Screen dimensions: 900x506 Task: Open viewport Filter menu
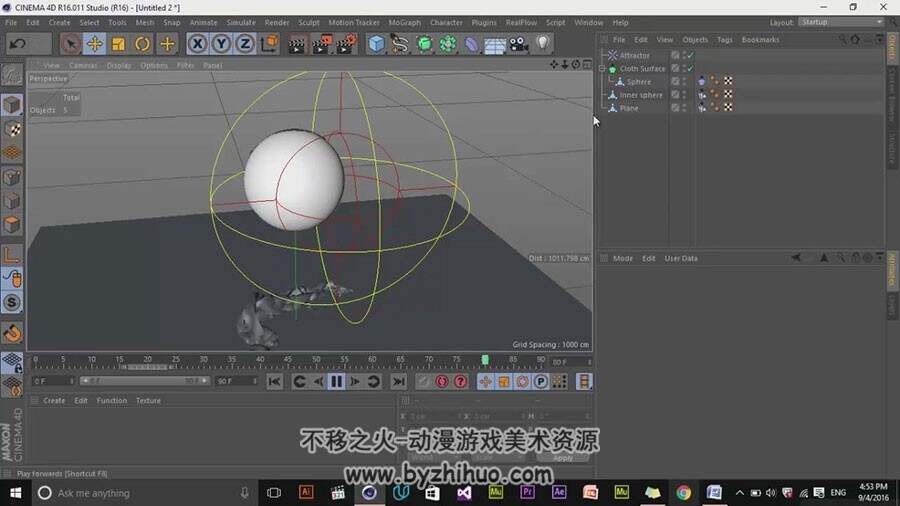pos(185,65)
